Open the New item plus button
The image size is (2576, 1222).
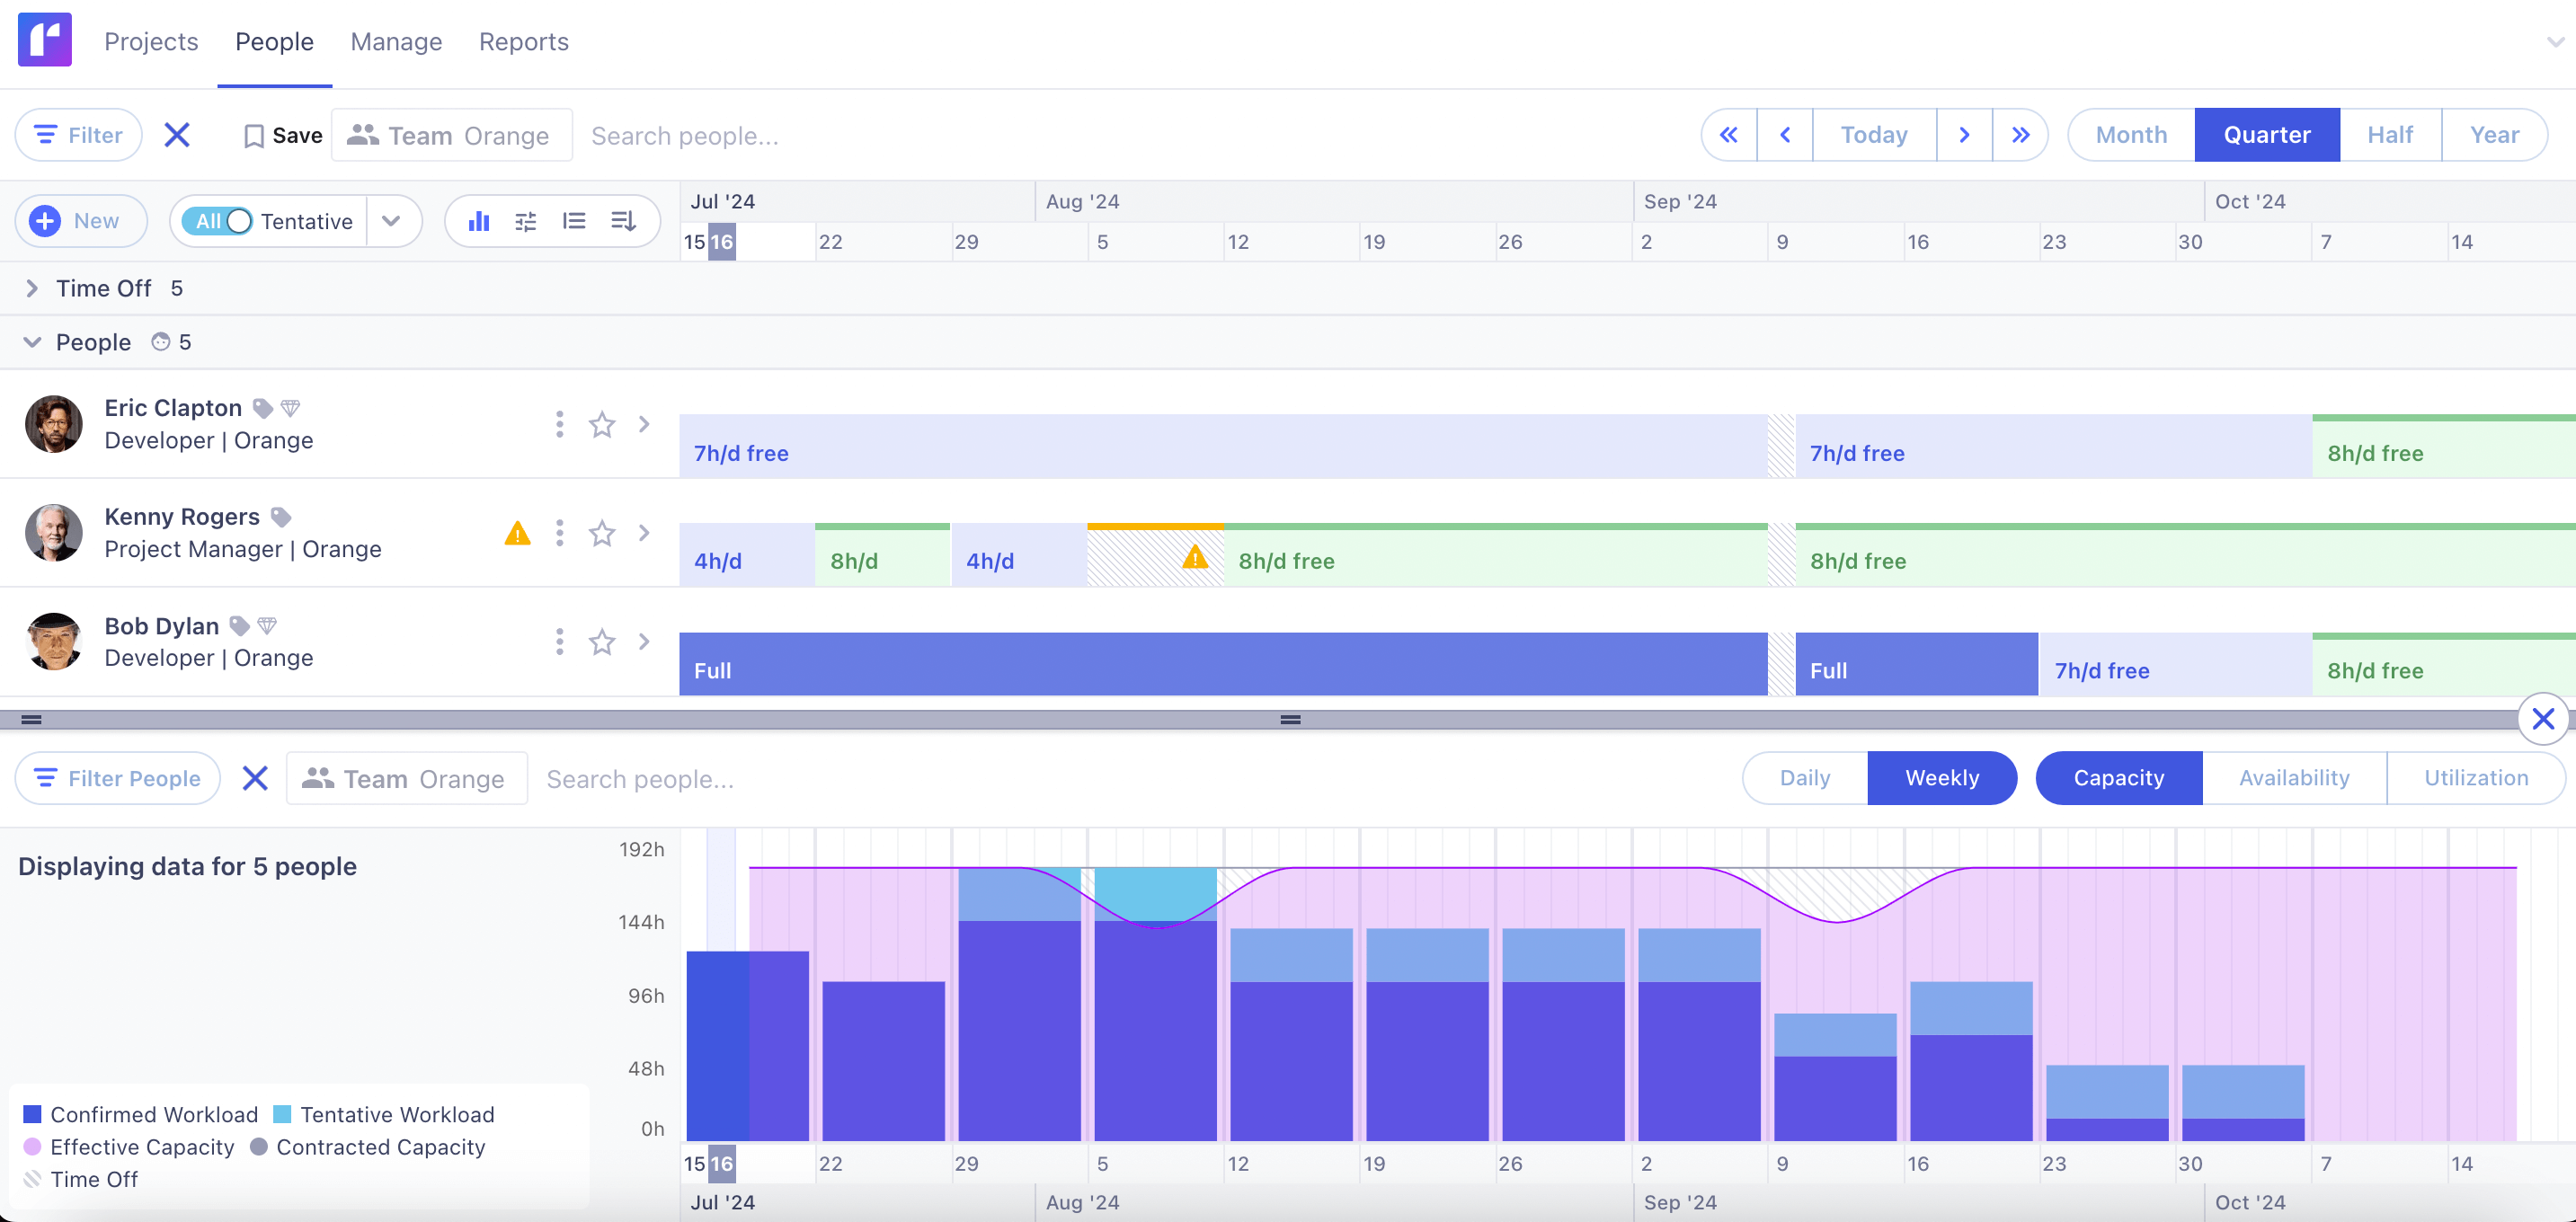click(45, 221)
